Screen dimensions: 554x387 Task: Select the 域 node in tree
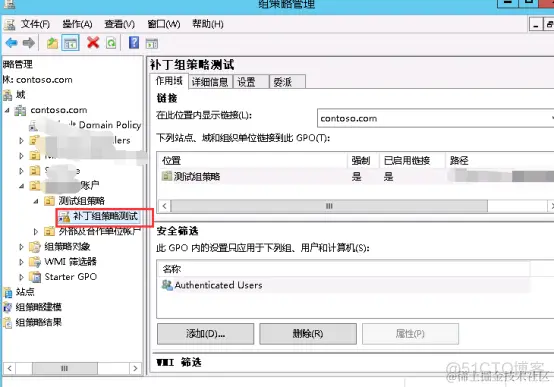[x=21, y=95]
